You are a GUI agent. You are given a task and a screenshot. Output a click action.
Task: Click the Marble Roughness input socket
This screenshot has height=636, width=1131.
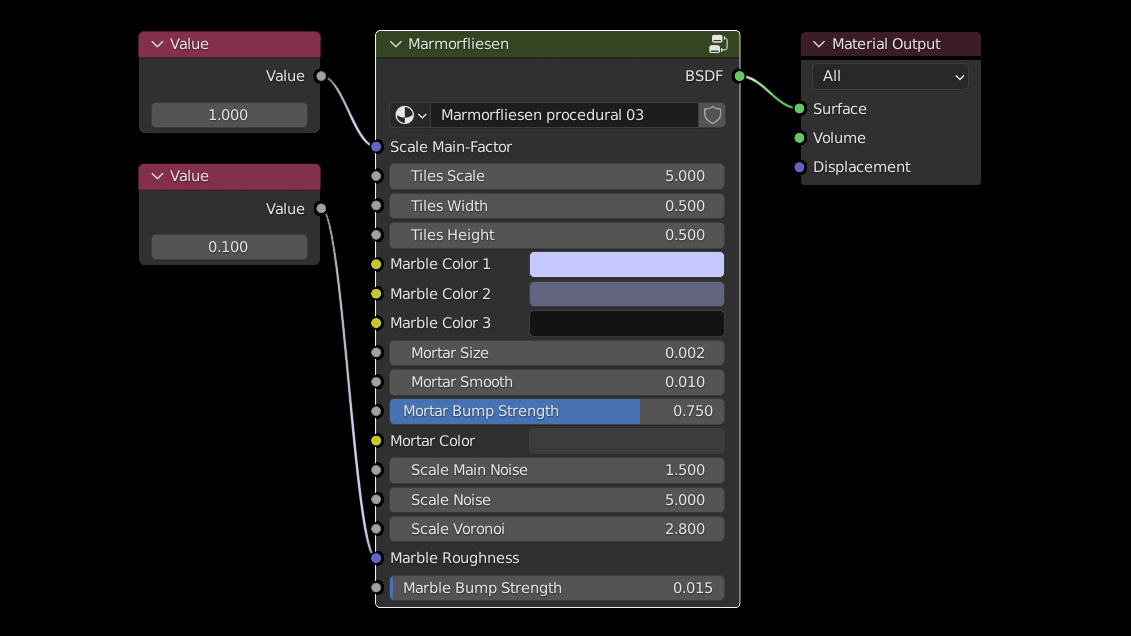376,558
